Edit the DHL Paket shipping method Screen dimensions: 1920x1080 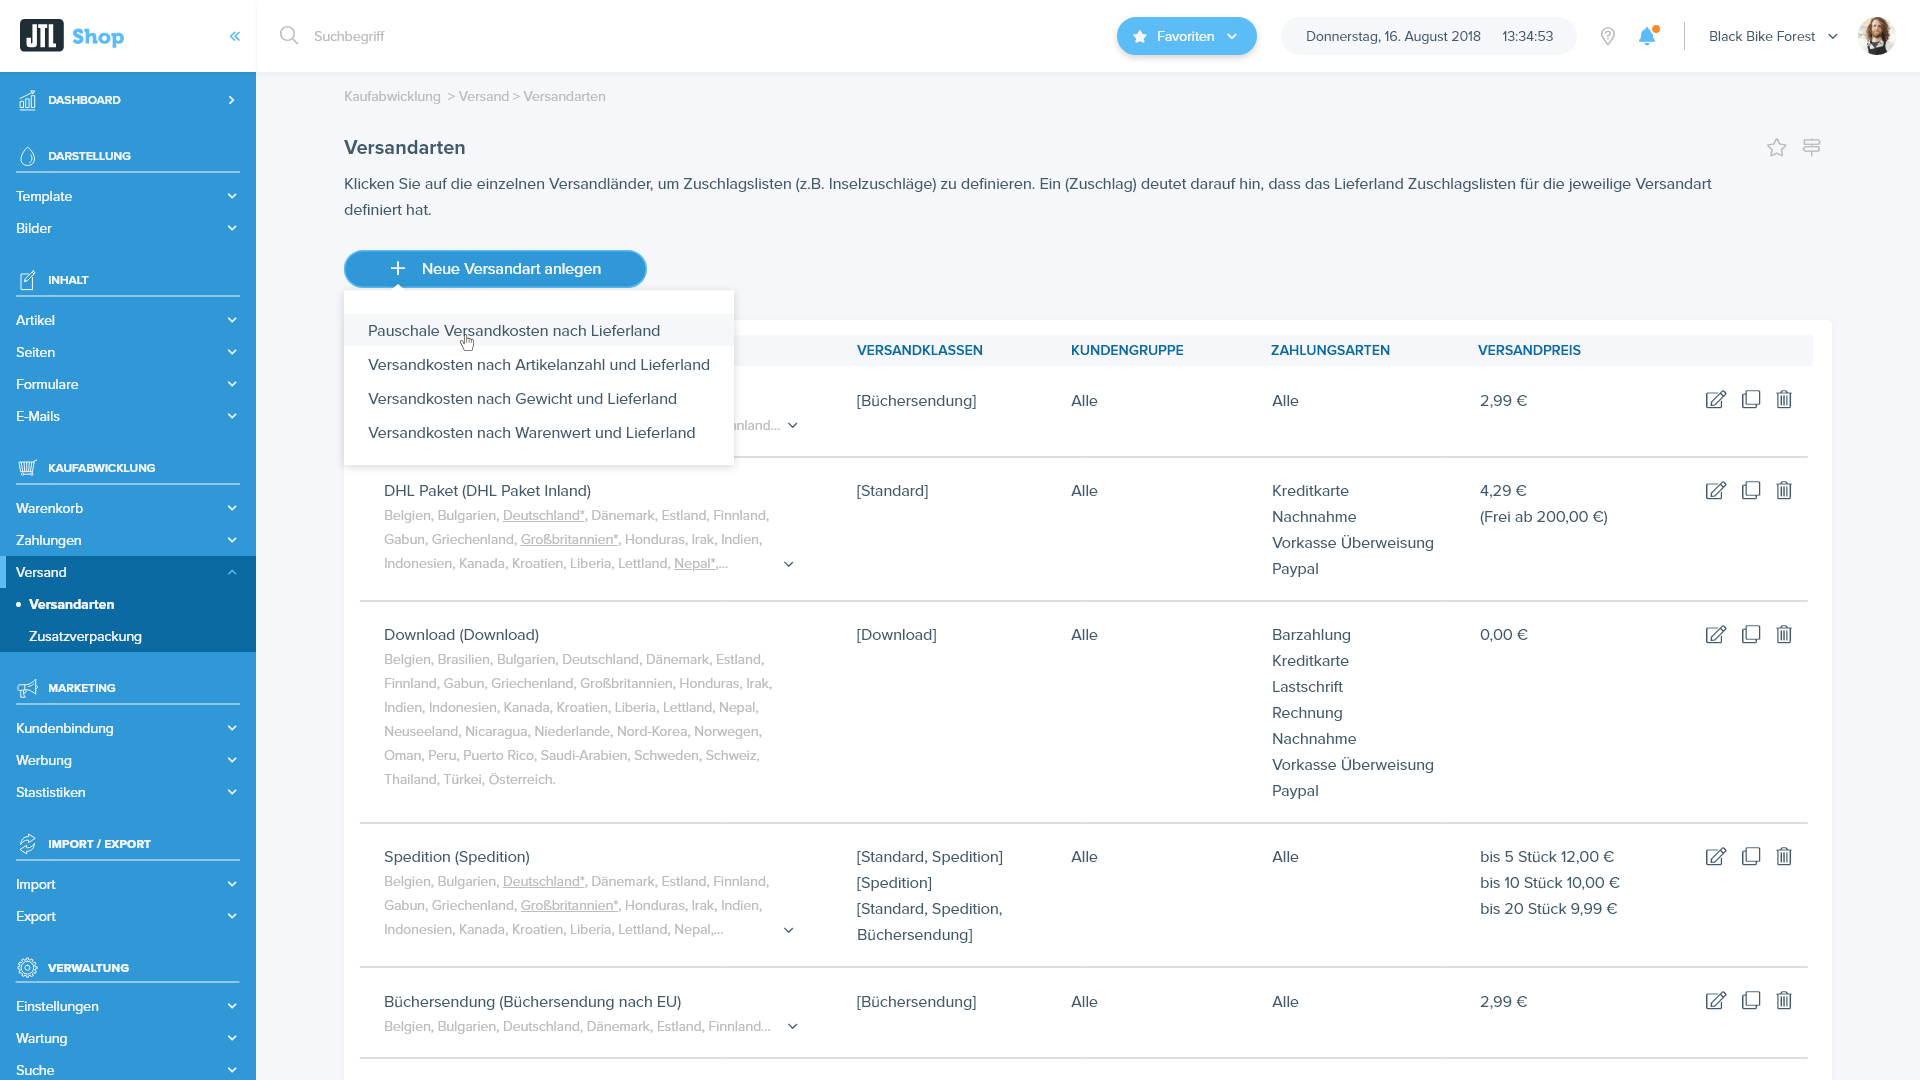[1715, 491]
